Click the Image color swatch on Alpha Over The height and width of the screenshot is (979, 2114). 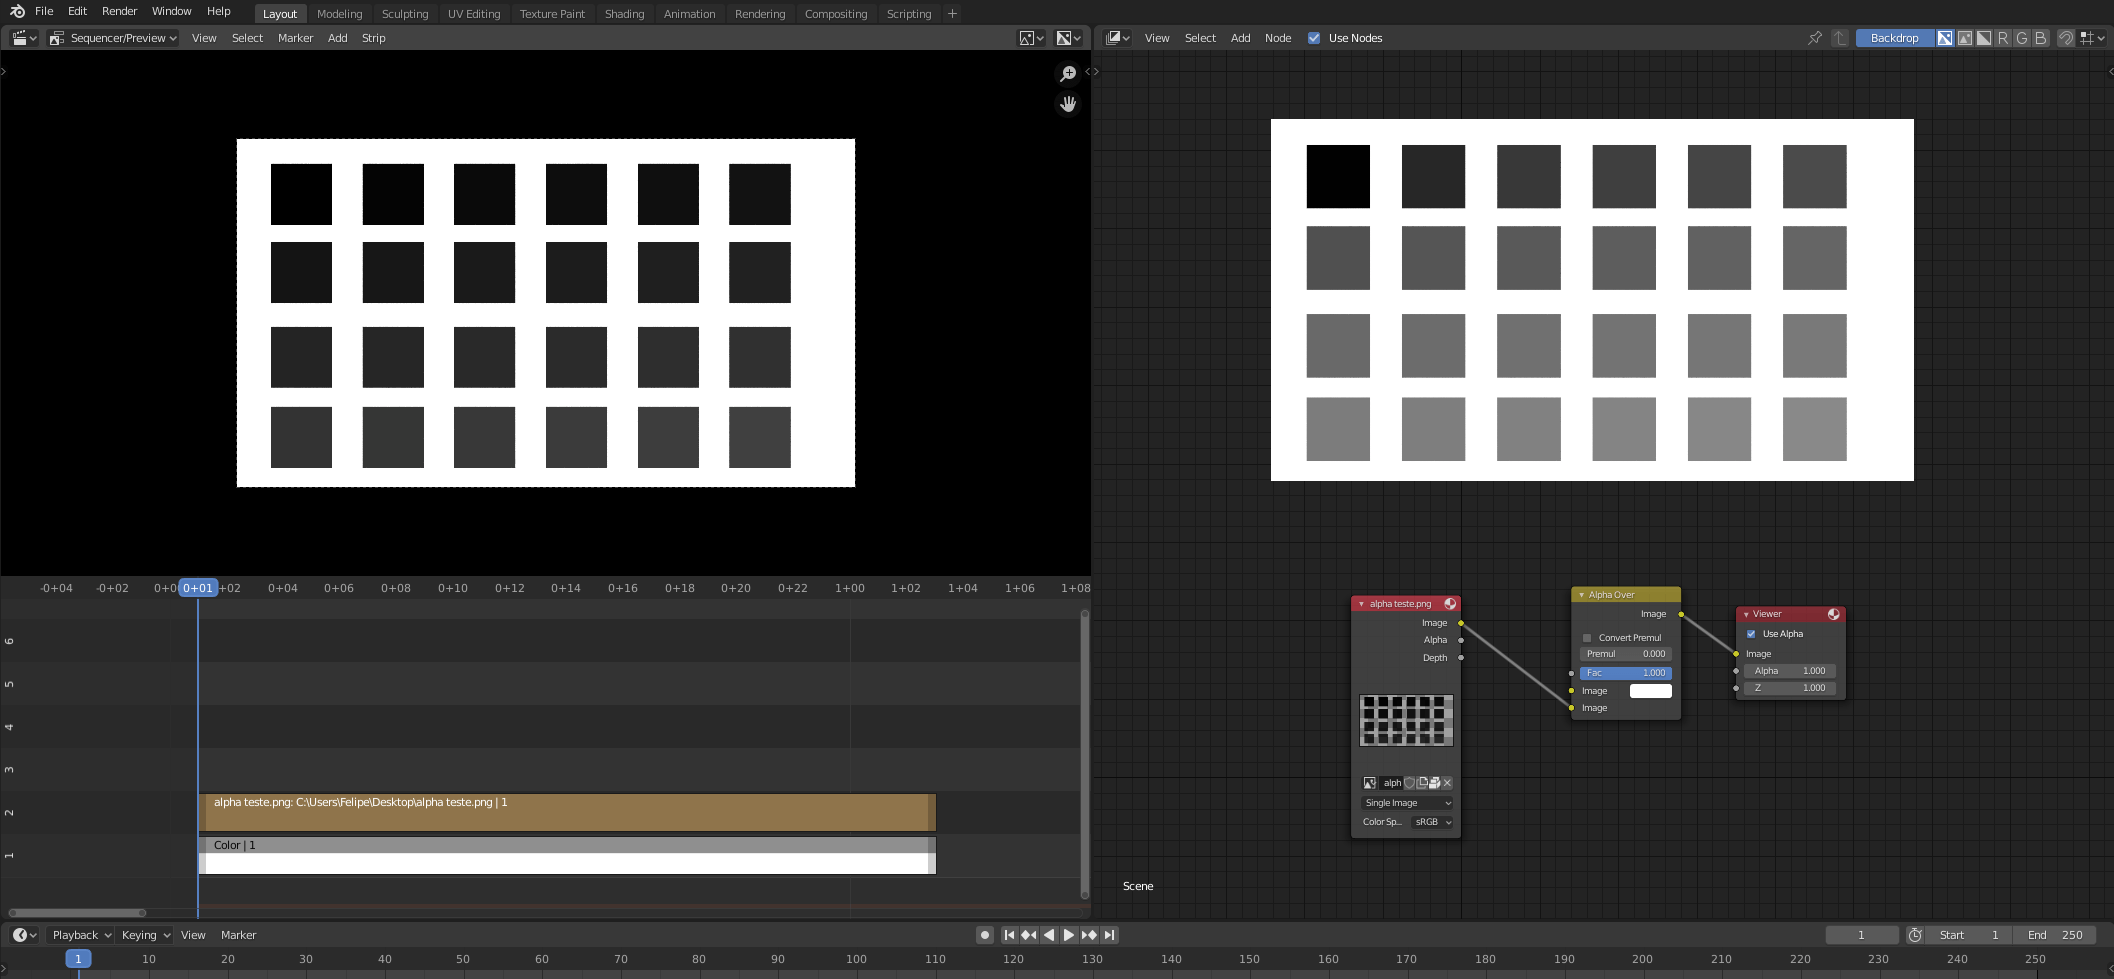click(x=1650, y=690)
